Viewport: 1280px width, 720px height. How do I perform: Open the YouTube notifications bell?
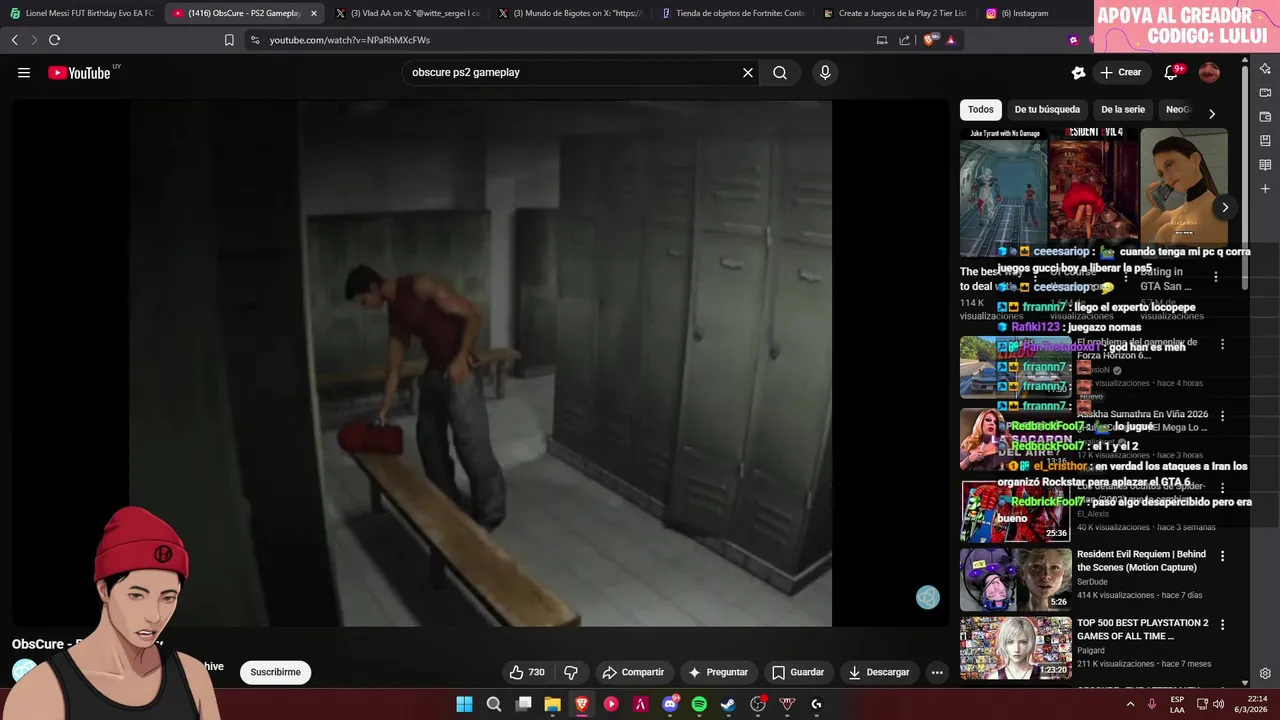click(x=1171, y=72)
